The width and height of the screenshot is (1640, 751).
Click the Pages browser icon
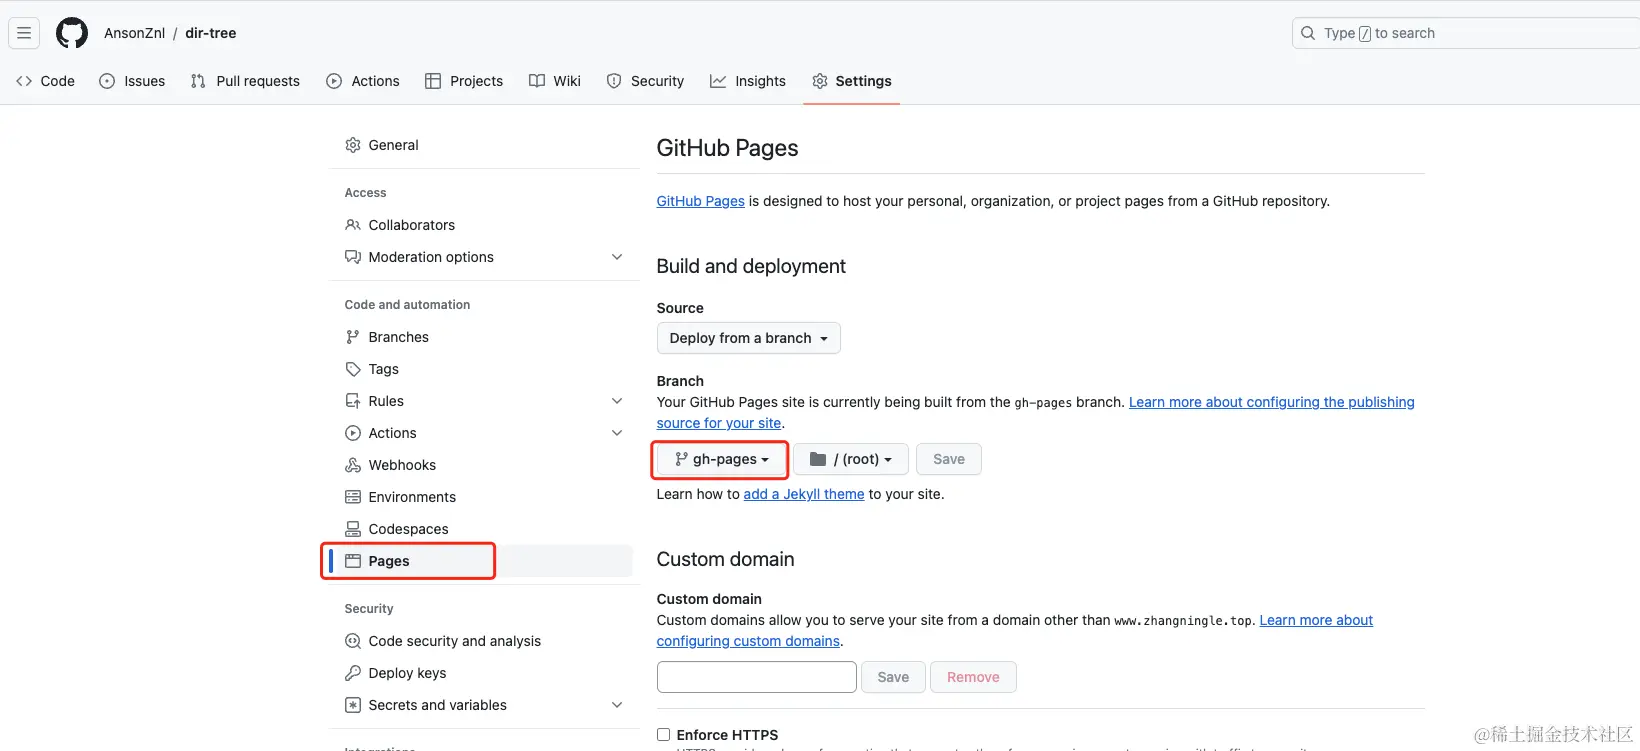(353, 561)
